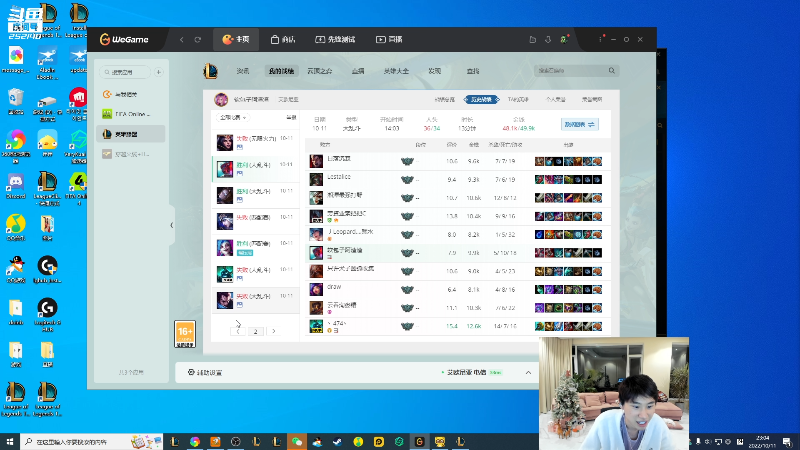This screenshot has height=450, width=800.
Task: Open the FIFA Online entry in the sidebar
Action: point(131,114)
